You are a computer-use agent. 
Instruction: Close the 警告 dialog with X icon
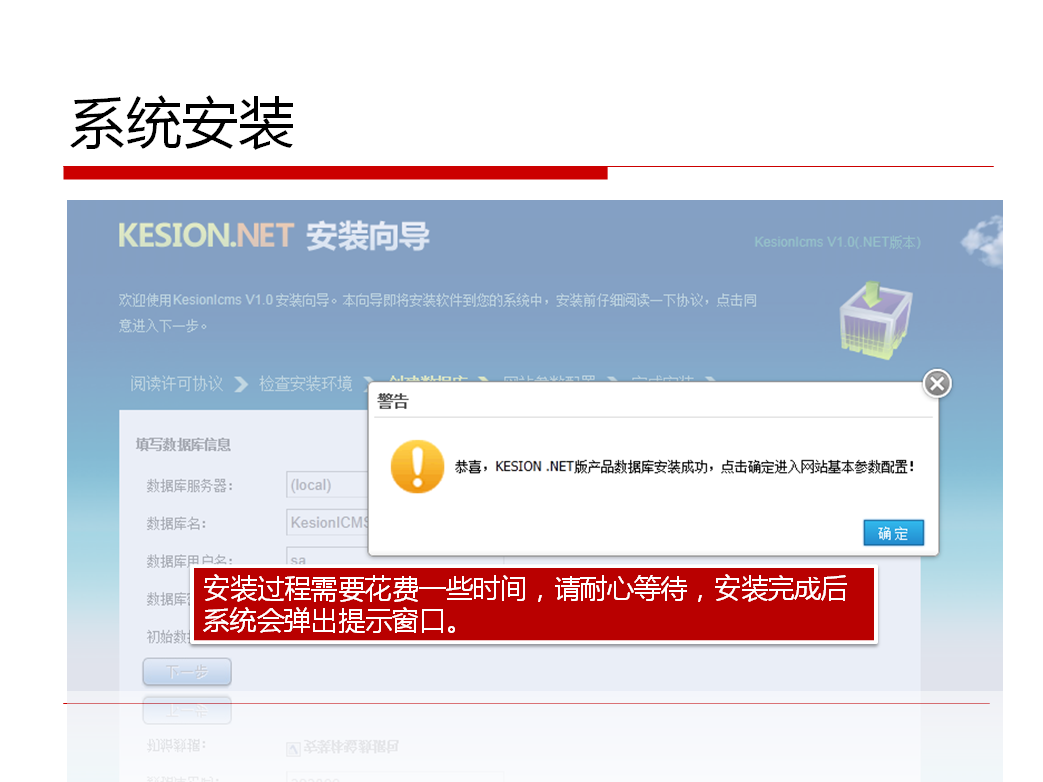(x=937, y=383)
